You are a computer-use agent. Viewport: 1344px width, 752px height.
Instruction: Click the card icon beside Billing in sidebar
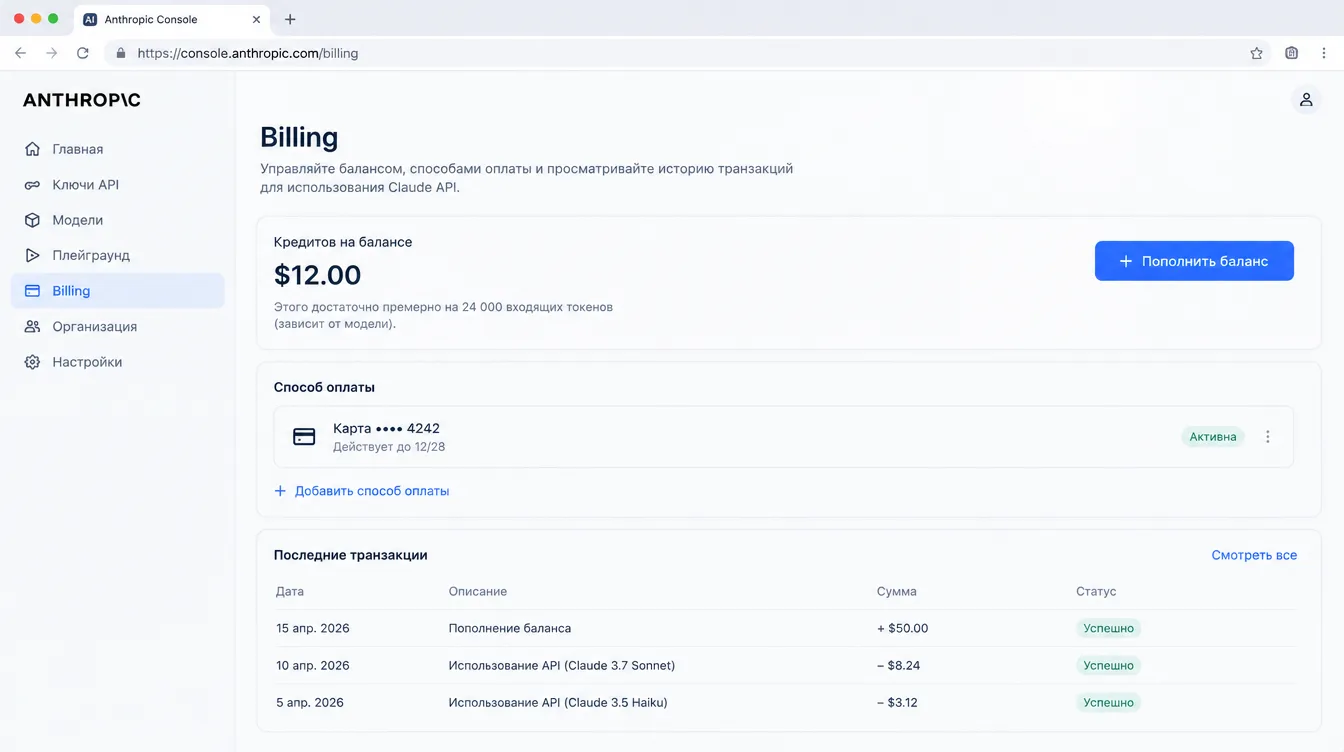(32, 291)
